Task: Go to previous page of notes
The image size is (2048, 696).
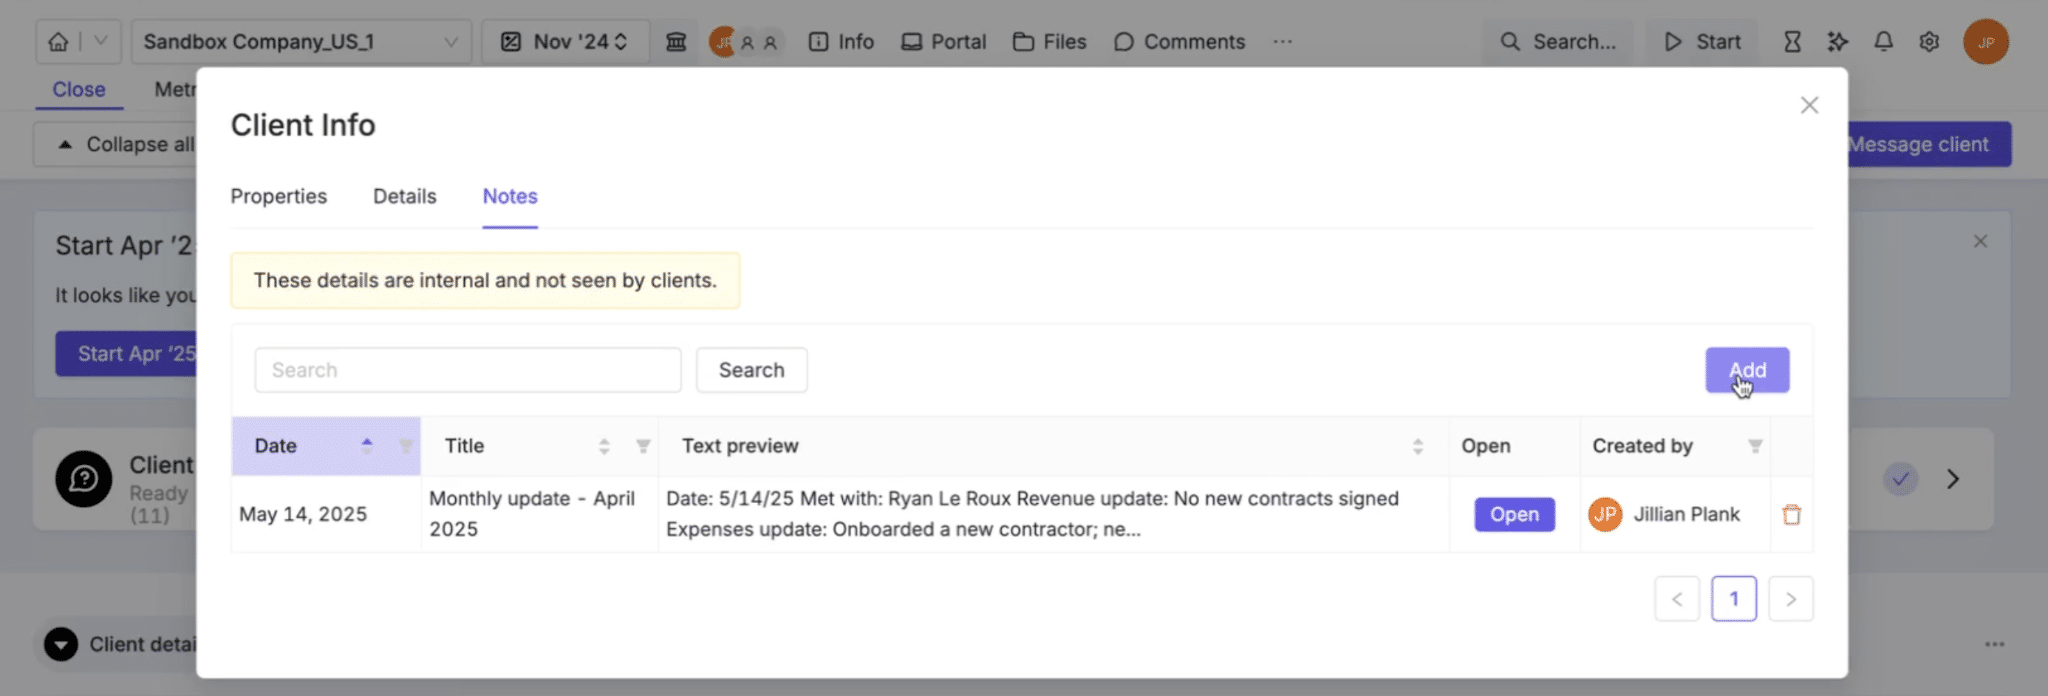Action: 1677,599
